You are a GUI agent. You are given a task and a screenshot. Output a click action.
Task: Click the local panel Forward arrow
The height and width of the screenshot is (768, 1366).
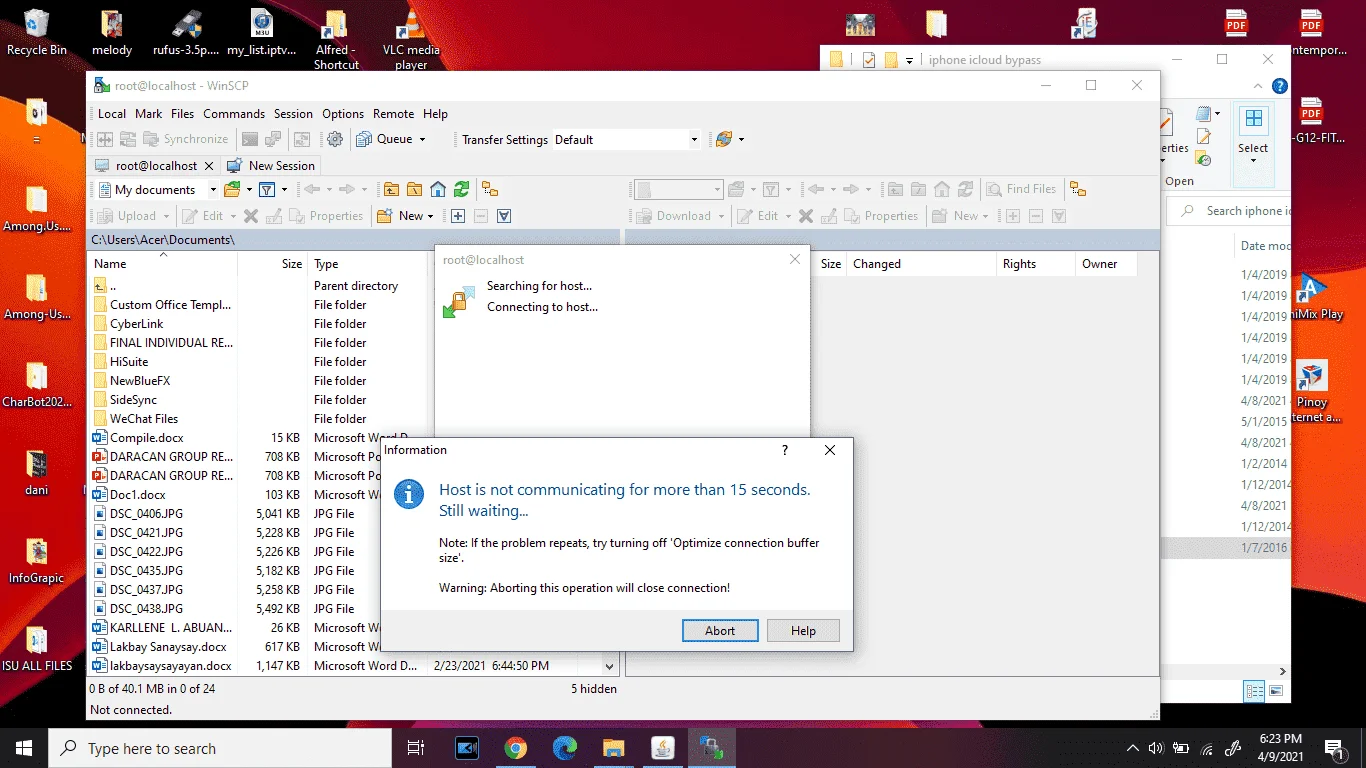pyautogui.click(x=347, y=189)
